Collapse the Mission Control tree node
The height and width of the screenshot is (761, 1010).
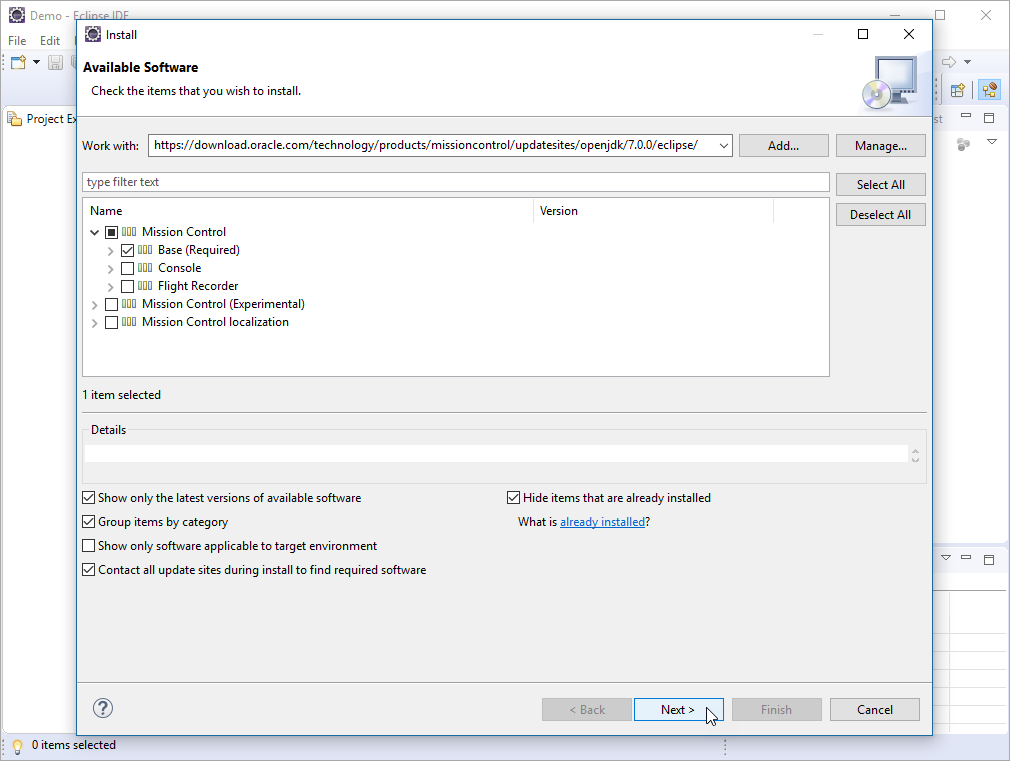[x=95, y=232]
